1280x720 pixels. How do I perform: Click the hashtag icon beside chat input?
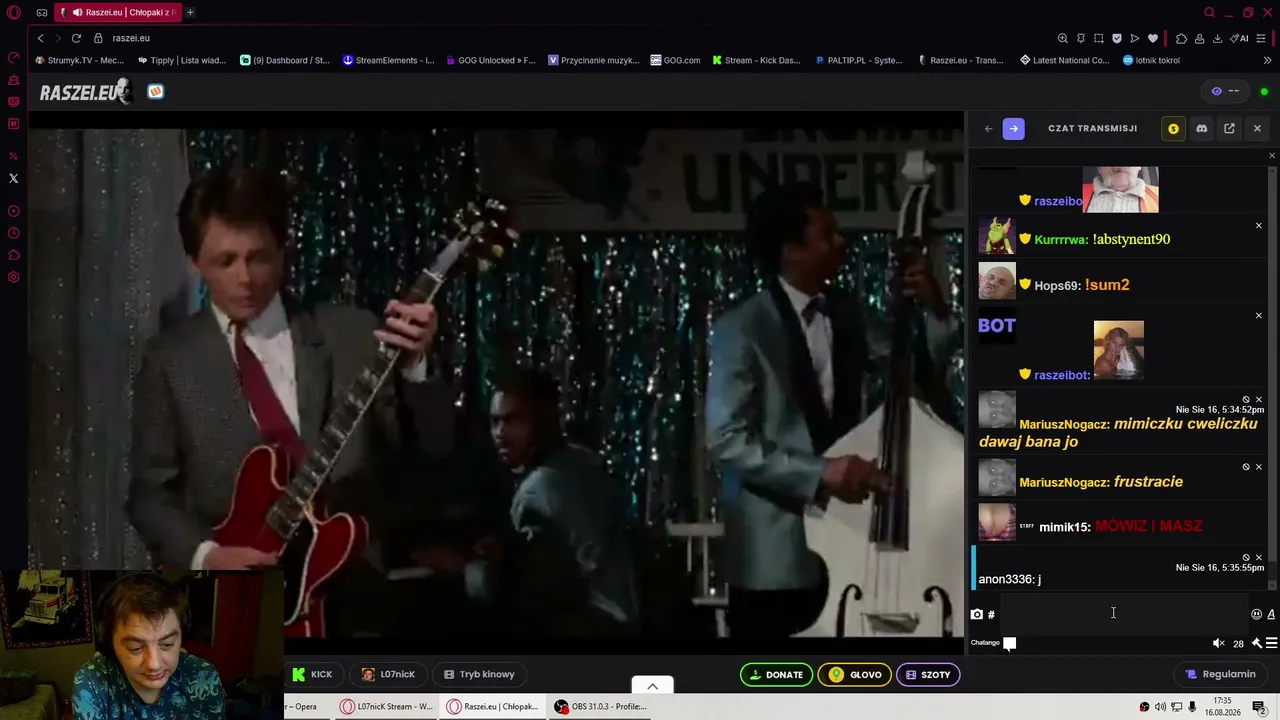point(991,614)
